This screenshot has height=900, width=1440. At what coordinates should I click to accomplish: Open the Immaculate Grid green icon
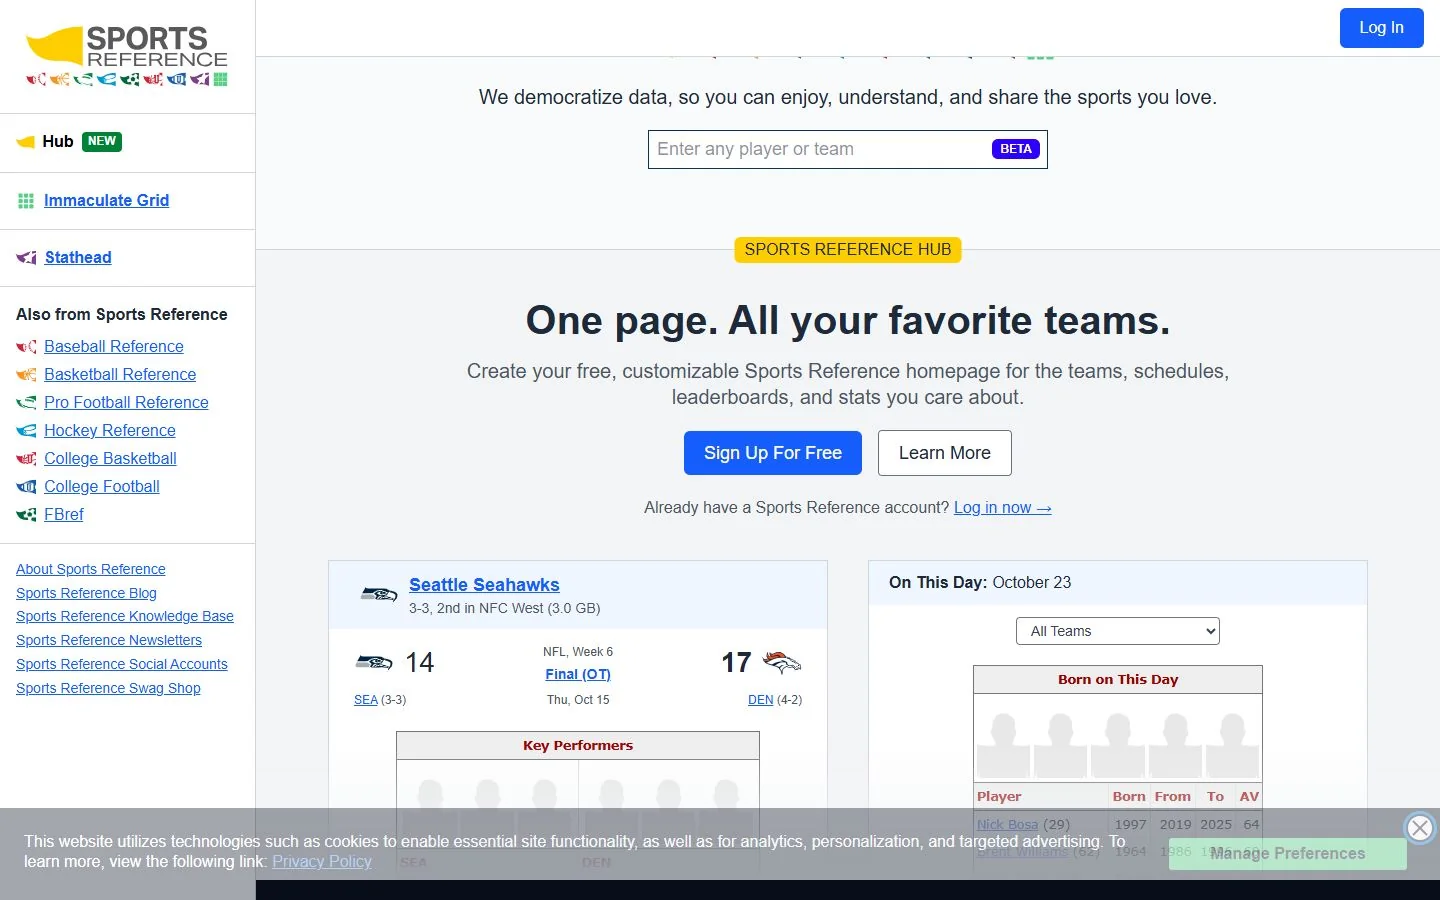(26, 201)
